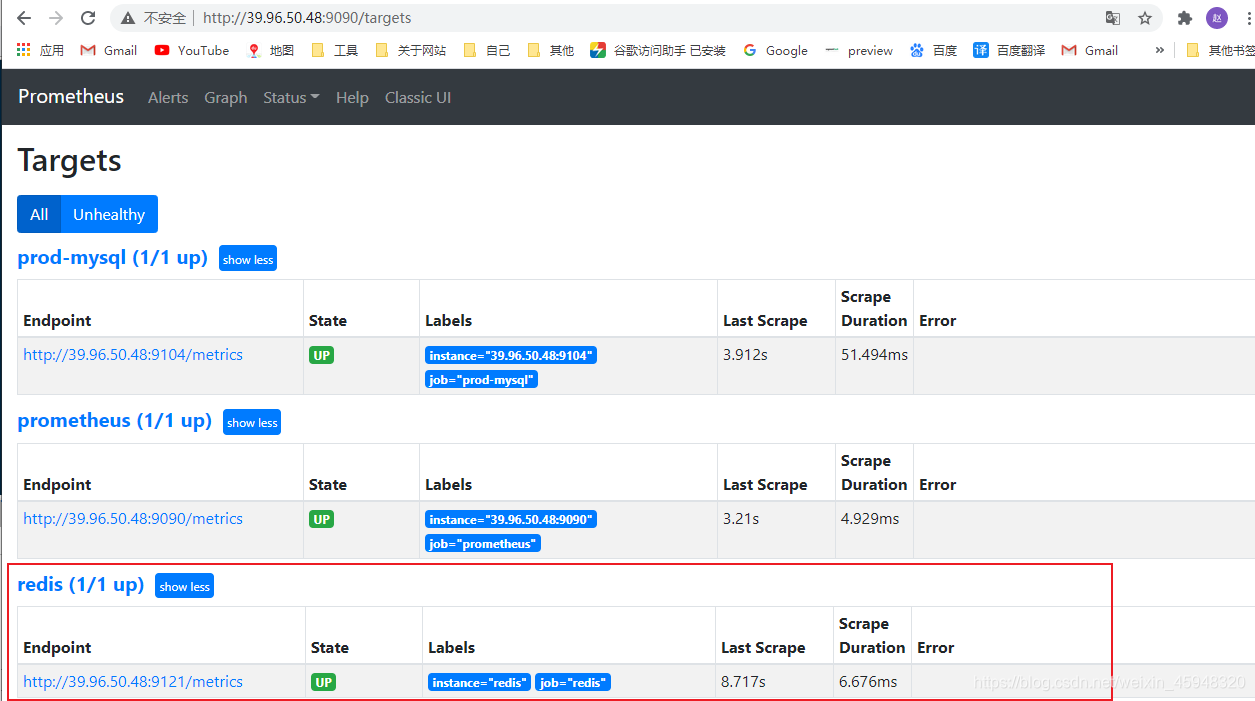Click the browser forward arrow
Viewport: 1255px width, 701px height.
point(56,18)
